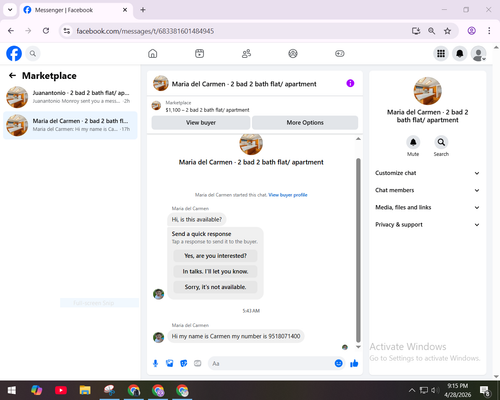The height and width of the screenshot is (400, 500).
Task: Open YouTube from the taskbar
Action: pyautogui.click(x=61, y=390)
